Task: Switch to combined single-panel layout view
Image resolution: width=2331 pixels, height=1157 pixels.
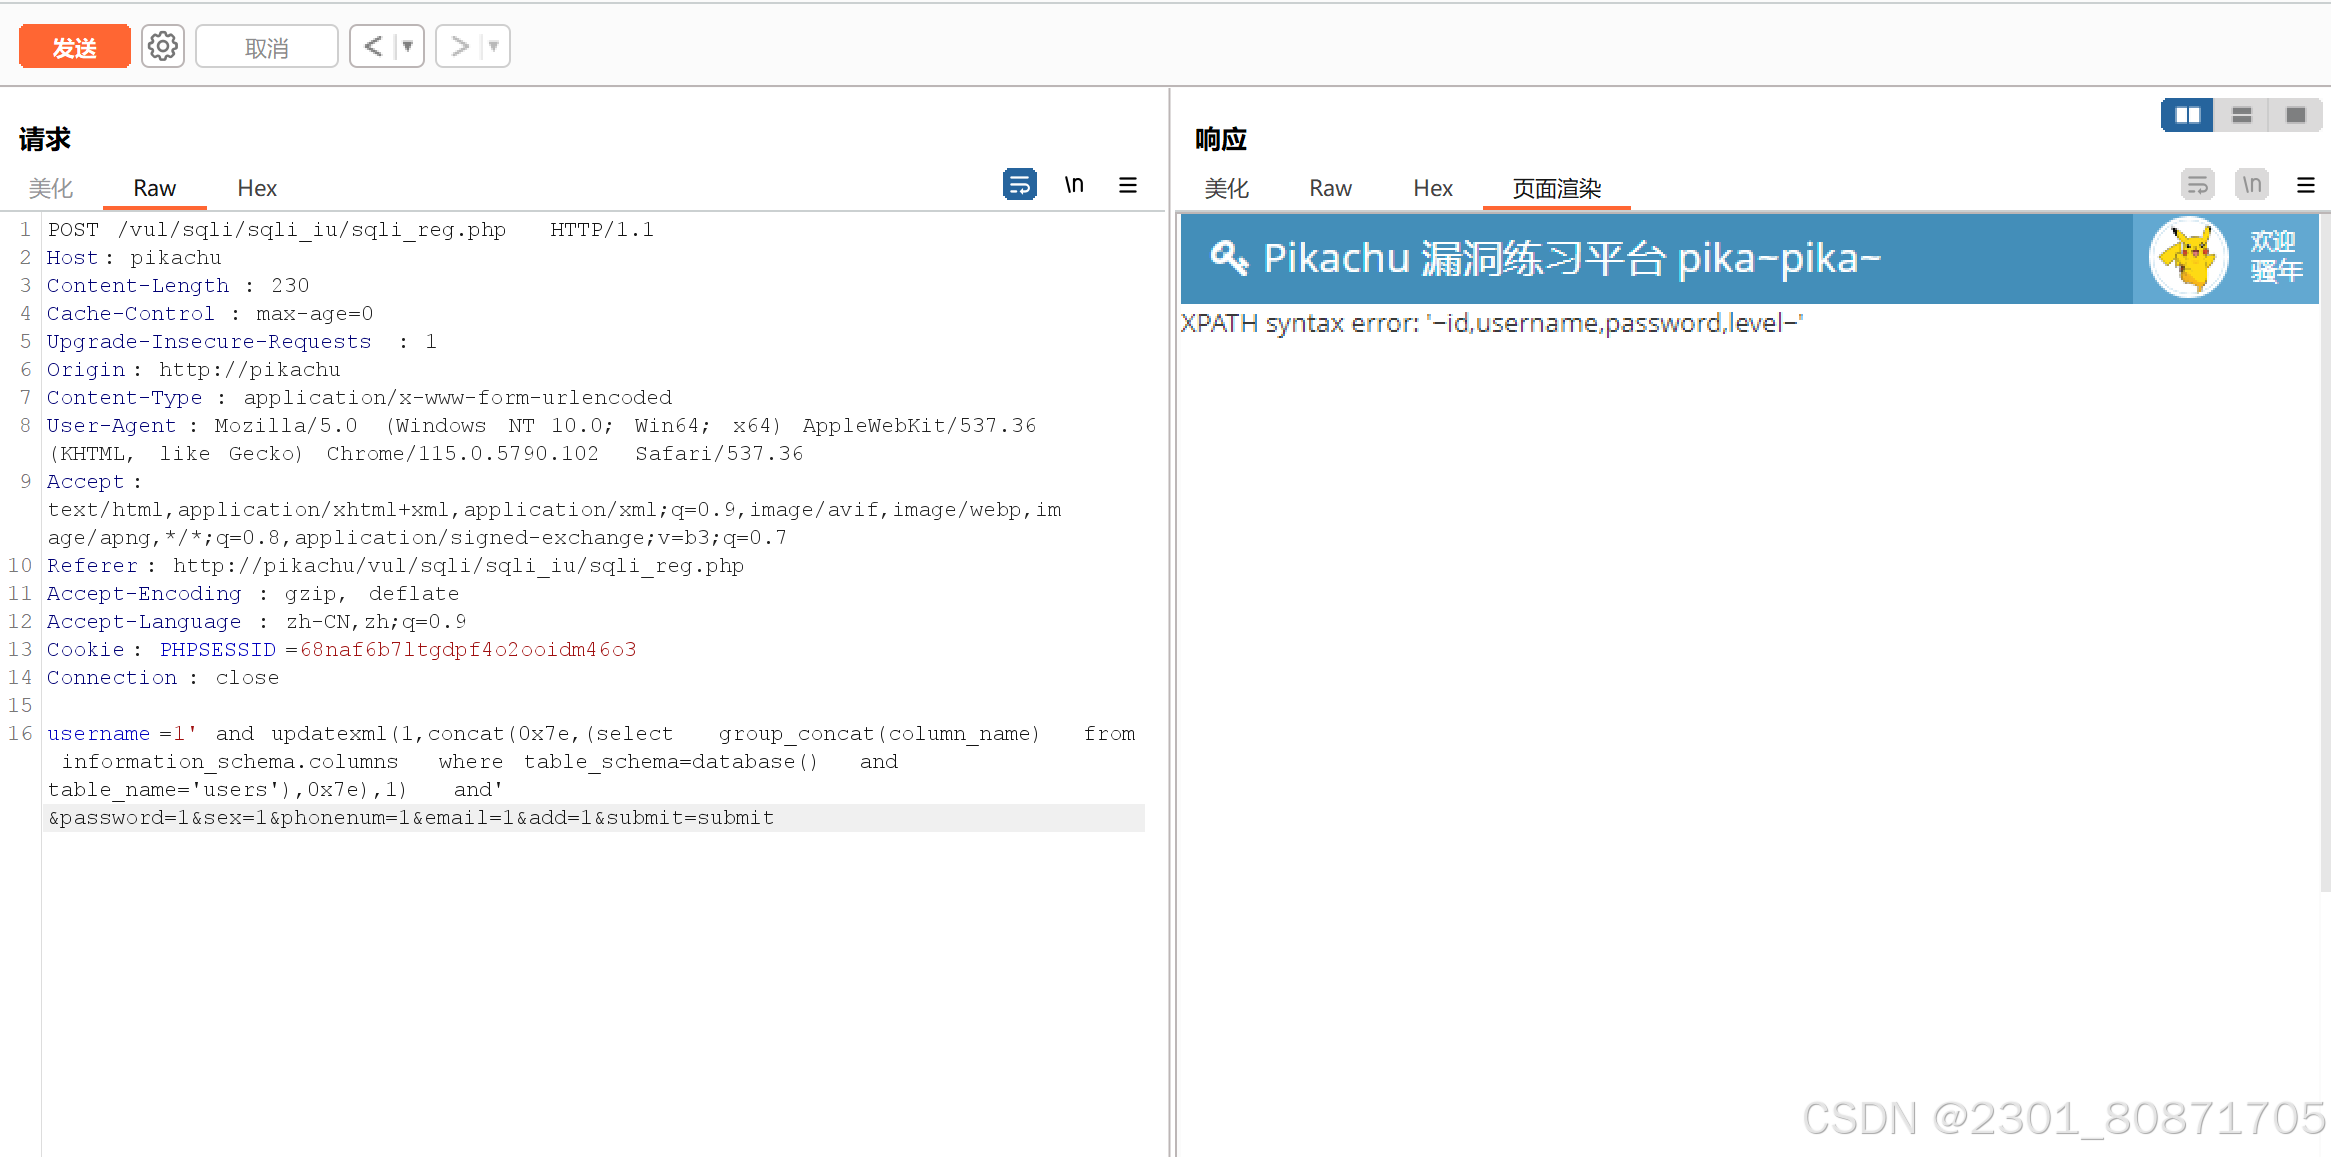Action: (2295, 115)
